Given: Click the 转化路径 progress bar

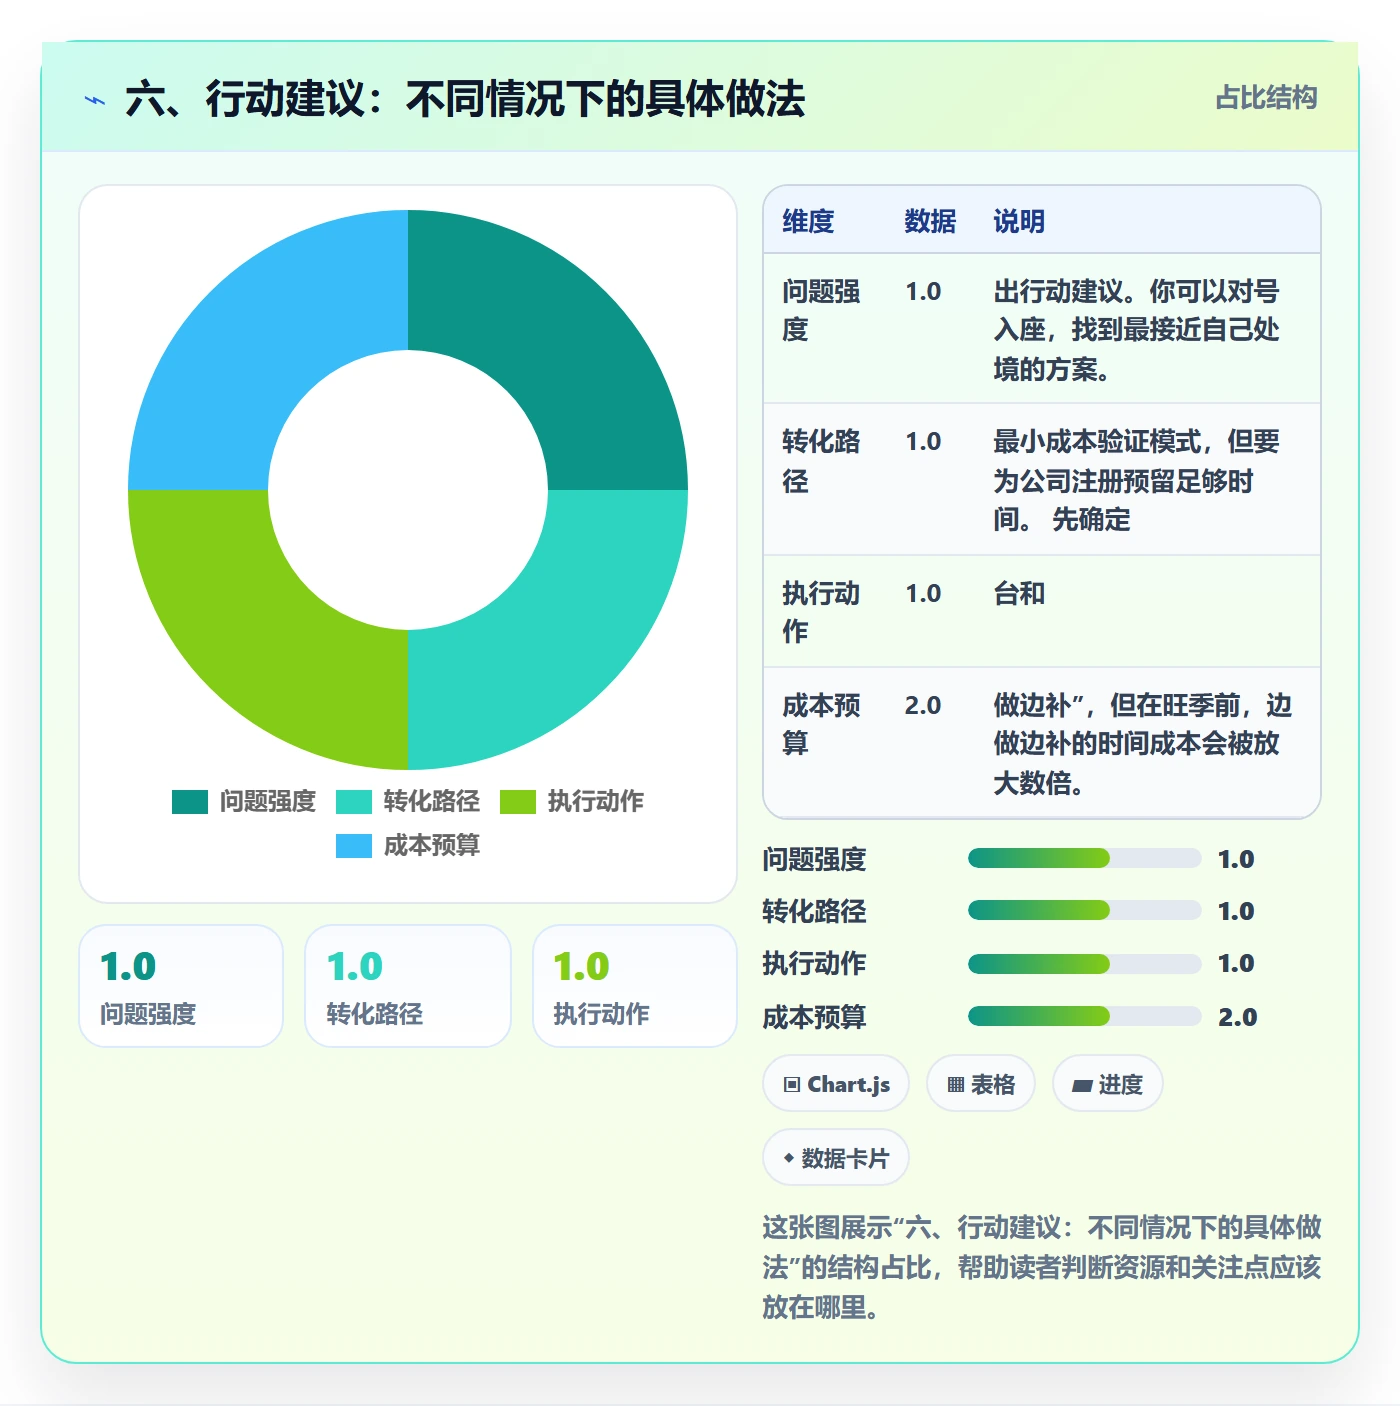Looking at the screenshot, I should (x=1084, y=910).
